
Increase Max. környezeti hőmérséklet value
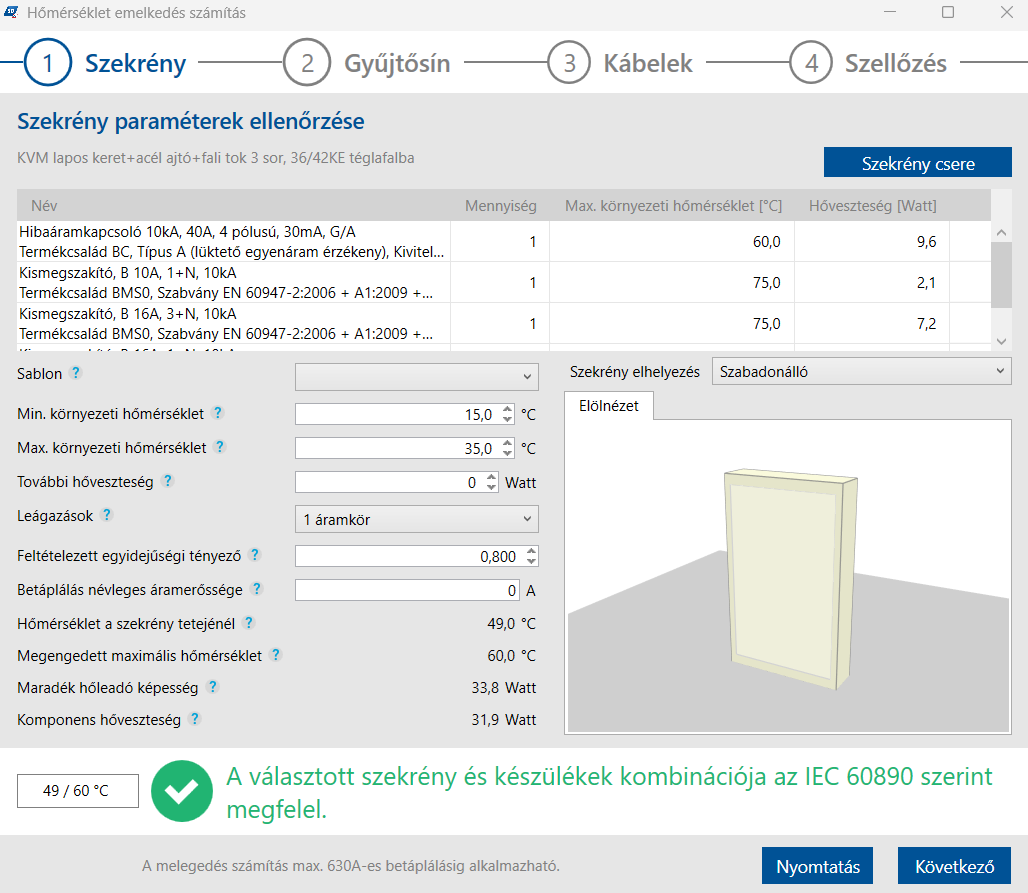tap(507, 443)
